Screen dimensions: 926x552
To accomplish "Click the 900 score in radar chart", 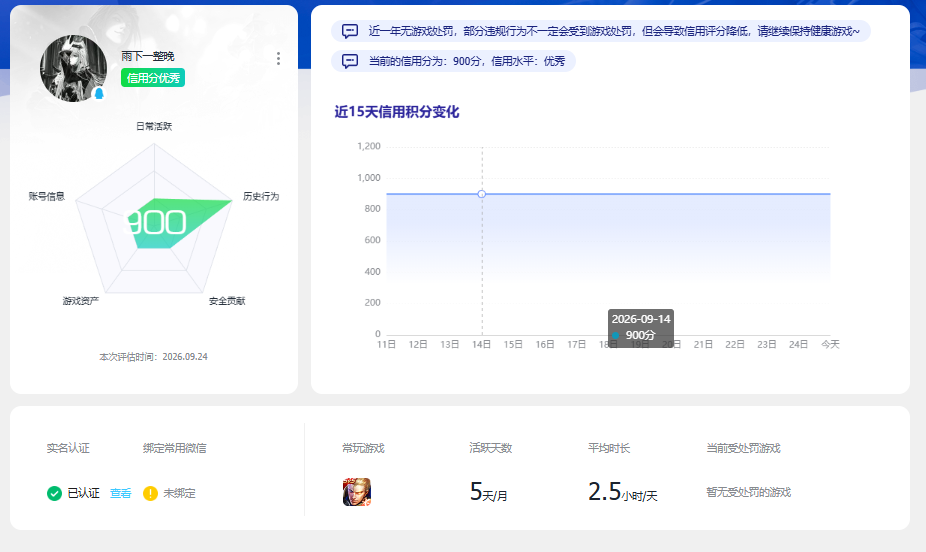I will coord(156,223).
